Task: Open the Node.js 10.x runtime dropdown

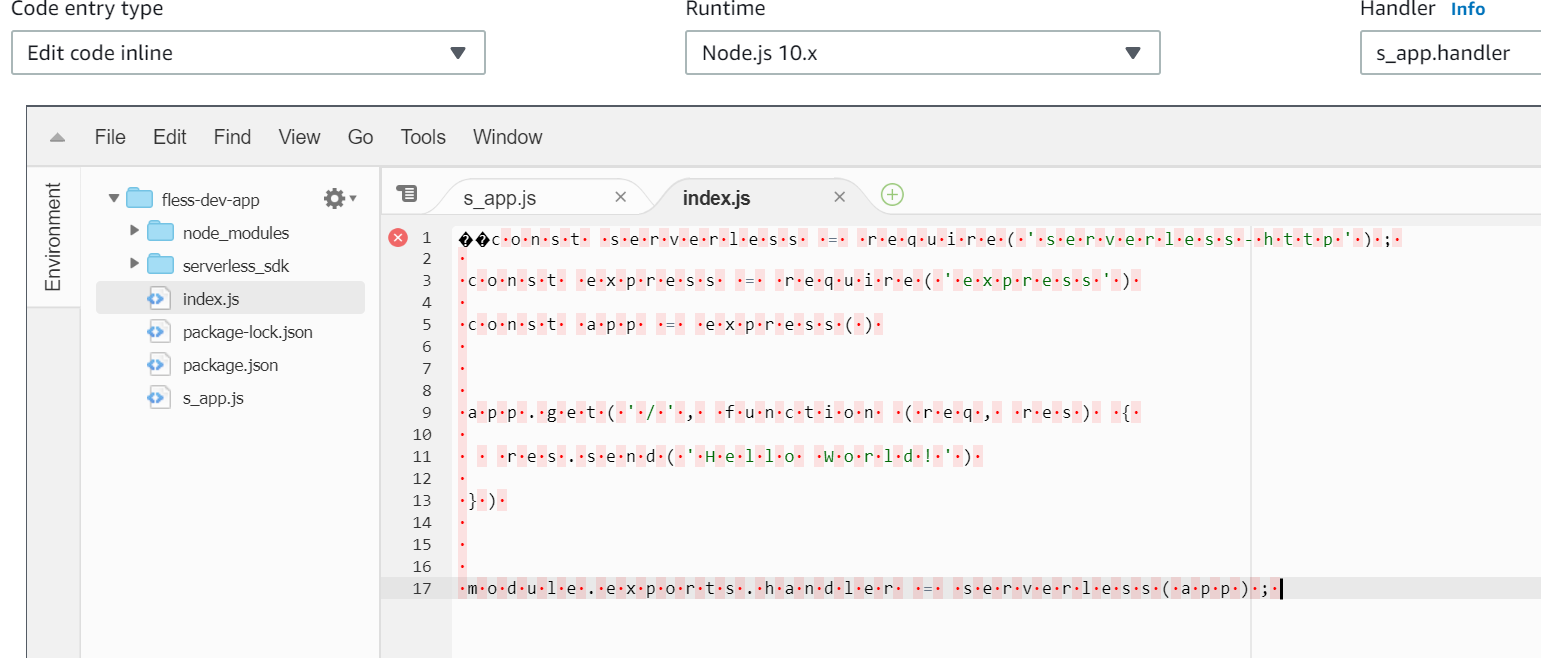Action: pos(922,53)
